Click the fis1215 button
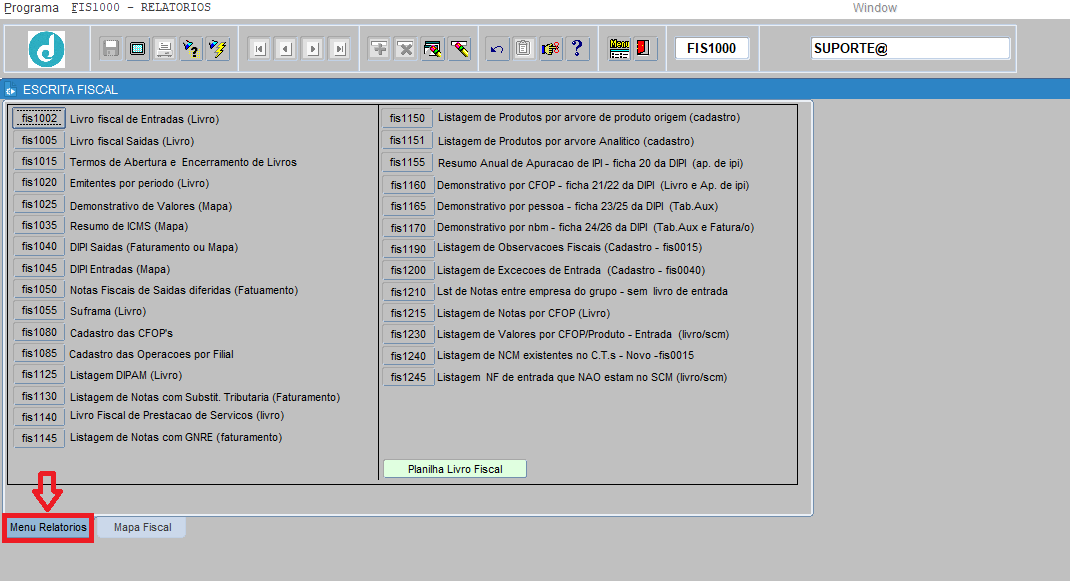 point(408,313)
